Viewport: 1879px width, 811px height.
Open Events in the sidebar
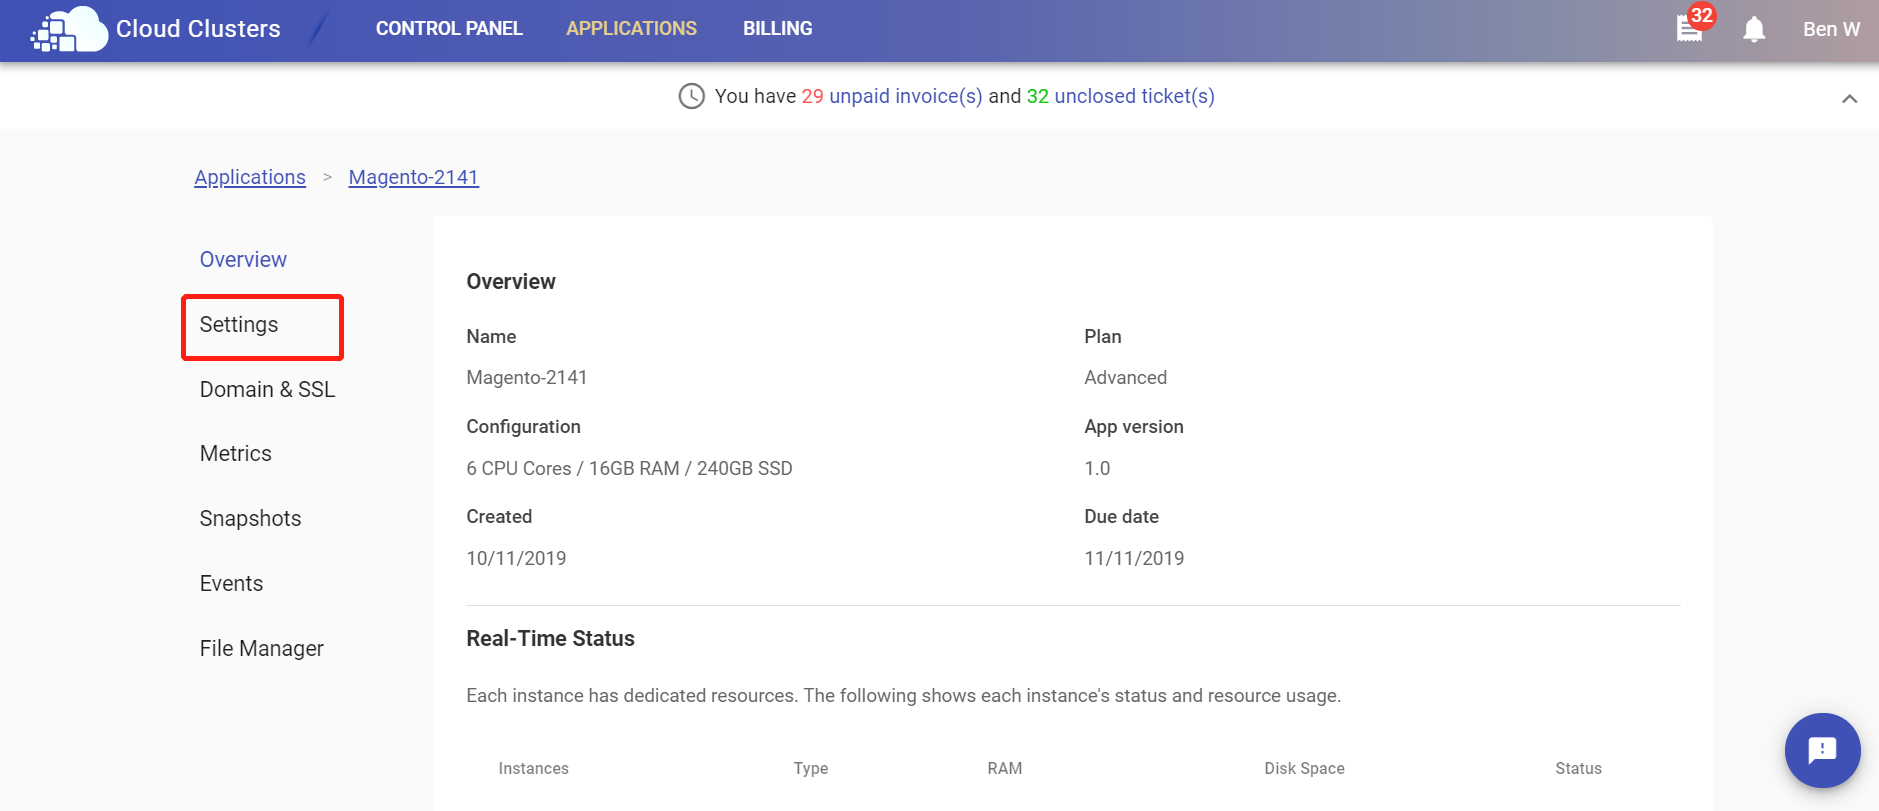coord(231,583)
